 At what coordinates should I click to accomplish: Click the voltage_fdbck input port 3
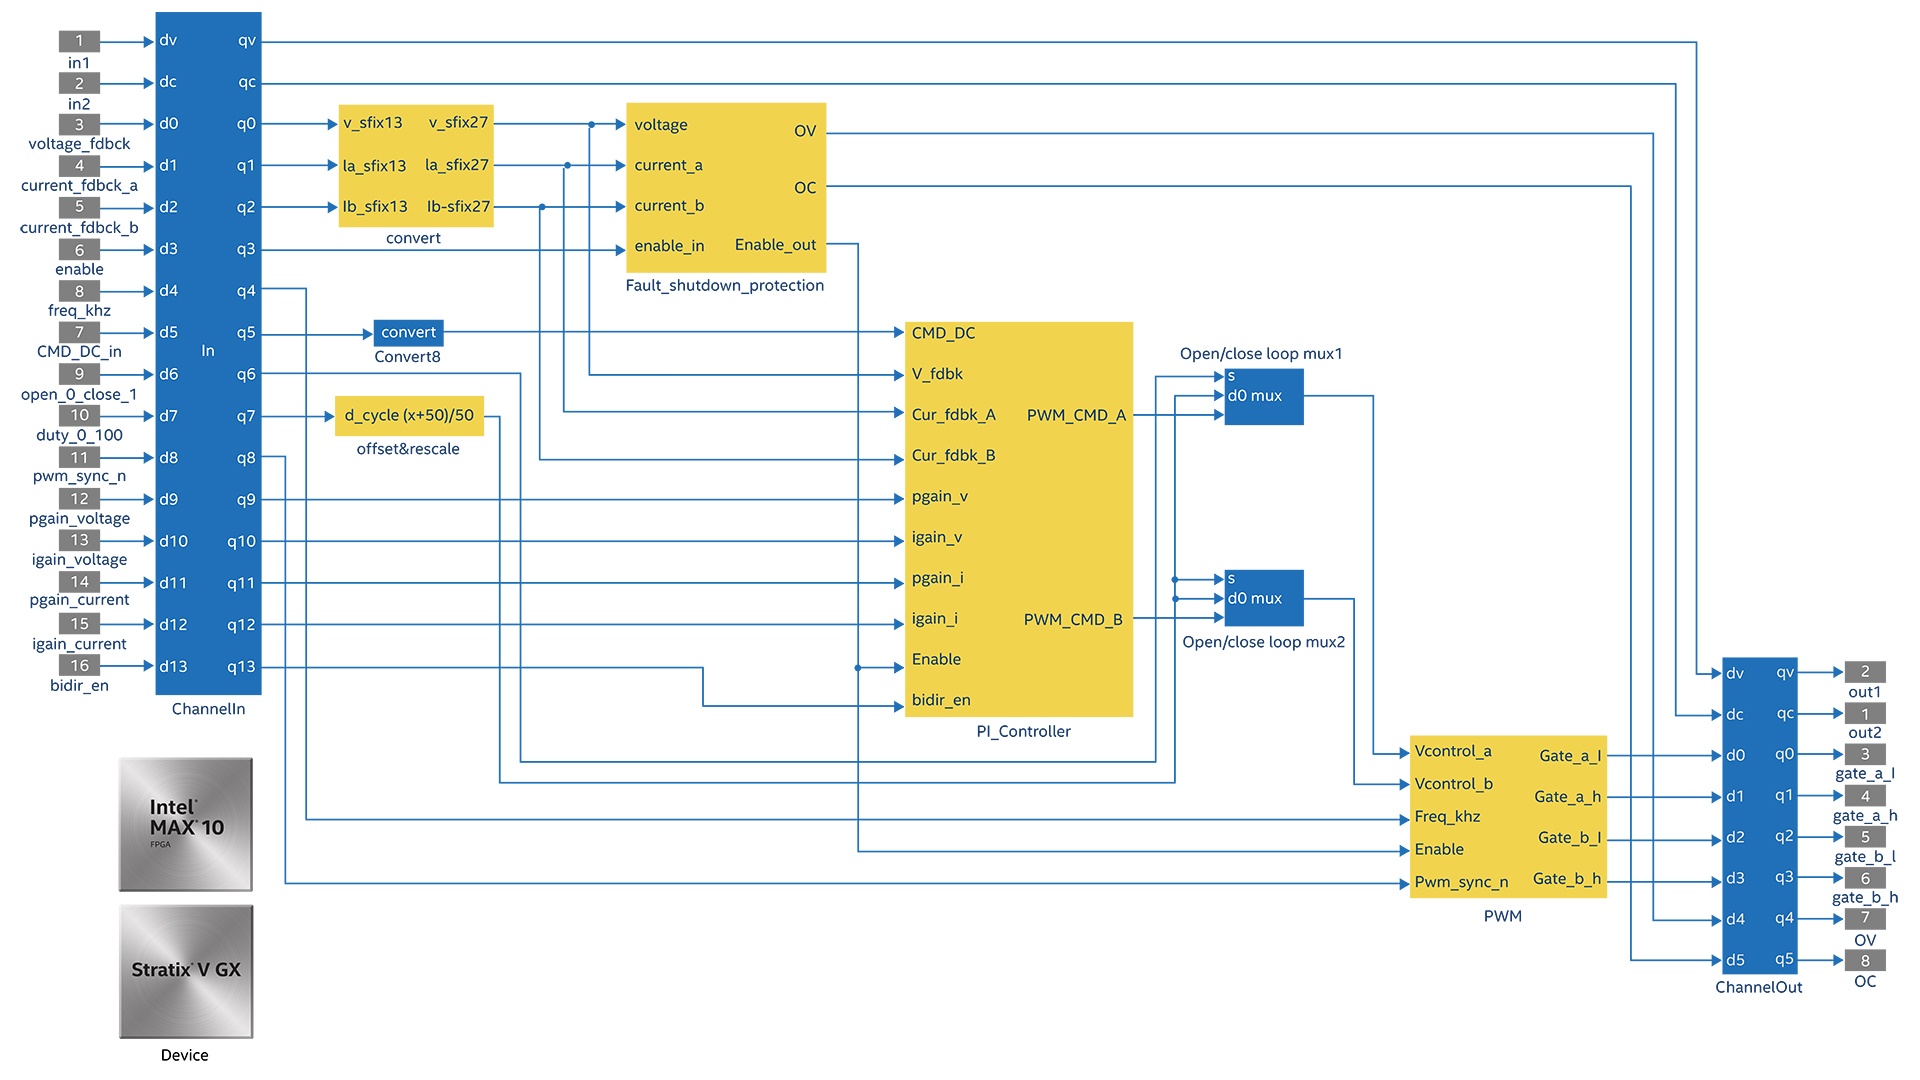(x=78, y=123)
